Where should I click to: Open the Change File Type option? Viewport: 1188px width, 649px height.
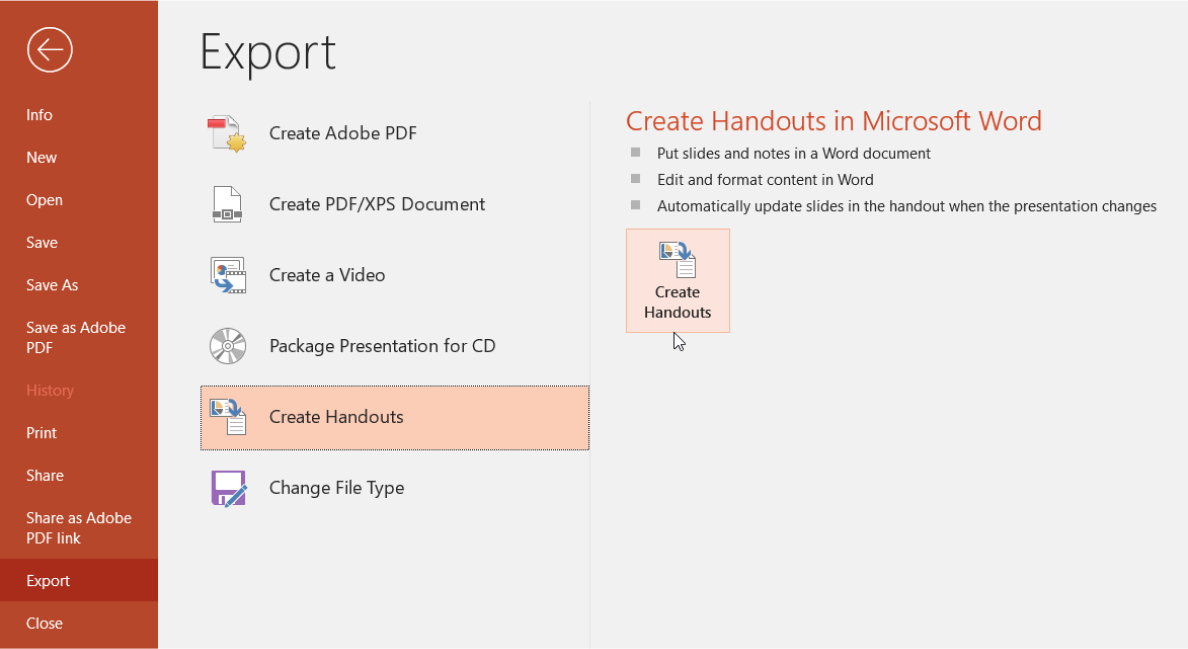pyautogui.click(x=395, y=488)
